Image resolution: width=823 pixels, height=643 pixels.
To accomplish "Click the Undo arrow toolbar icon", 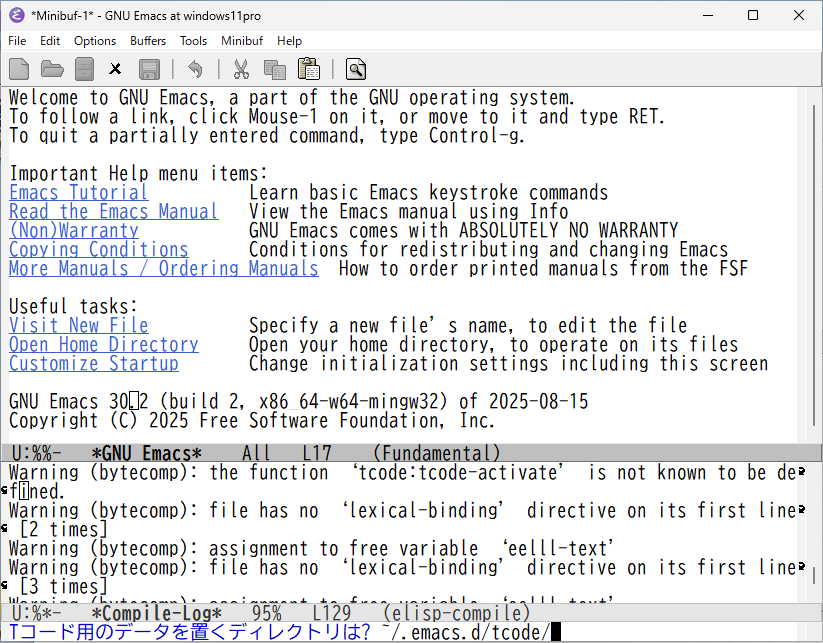I will coord(195,69).
